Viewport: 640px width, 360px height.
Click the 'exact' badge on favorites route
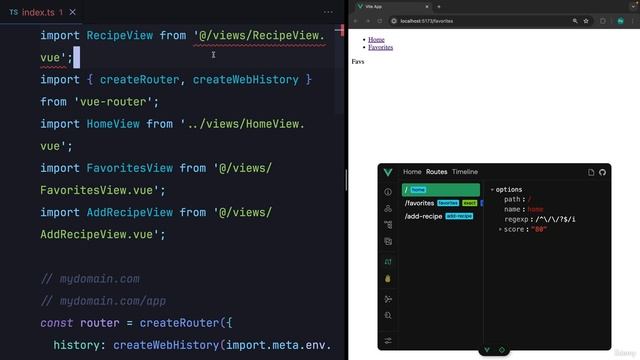pyautogui.click(x=469, y=203)
